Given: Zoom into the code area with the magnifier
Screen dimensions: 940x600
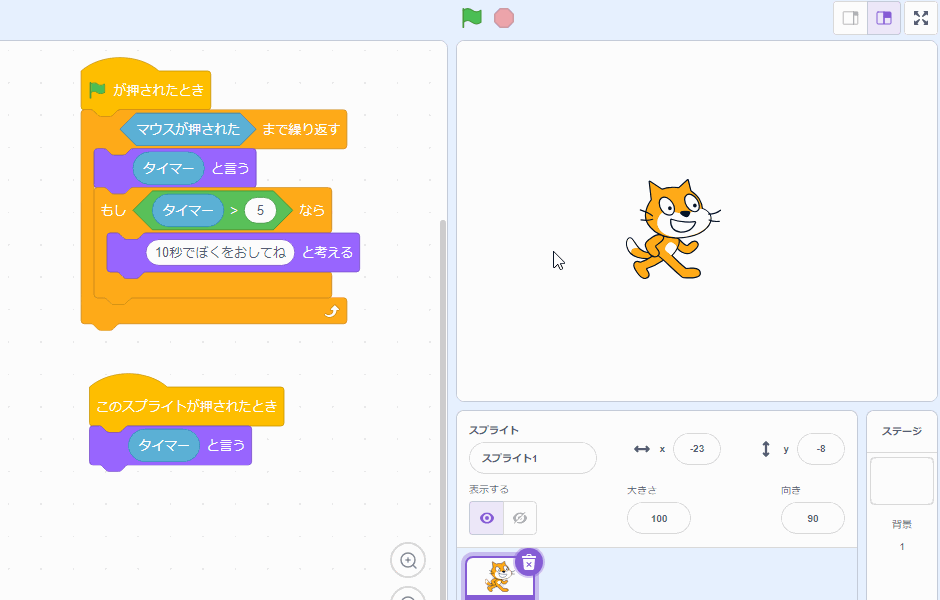Looking at the screenshot, I should click(407, 561).
